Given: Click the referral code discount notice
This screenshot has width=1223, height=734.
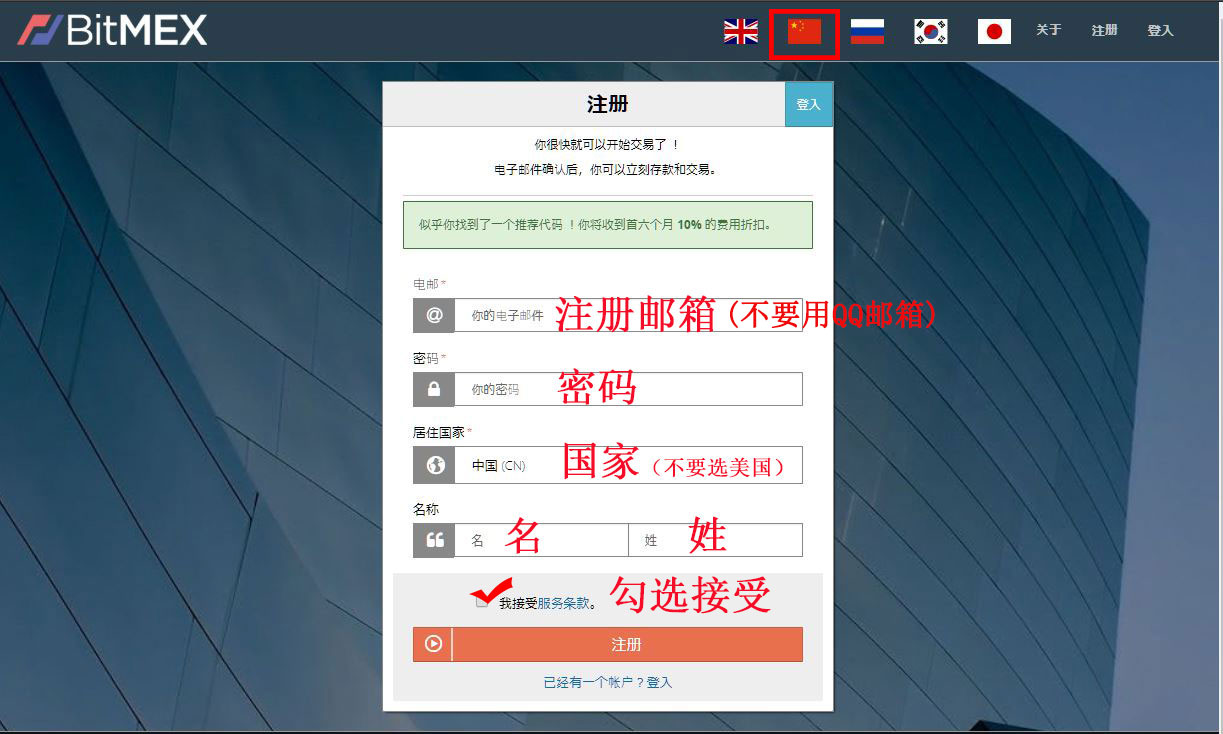Looking at the screenshot, I should pos(608,225).
